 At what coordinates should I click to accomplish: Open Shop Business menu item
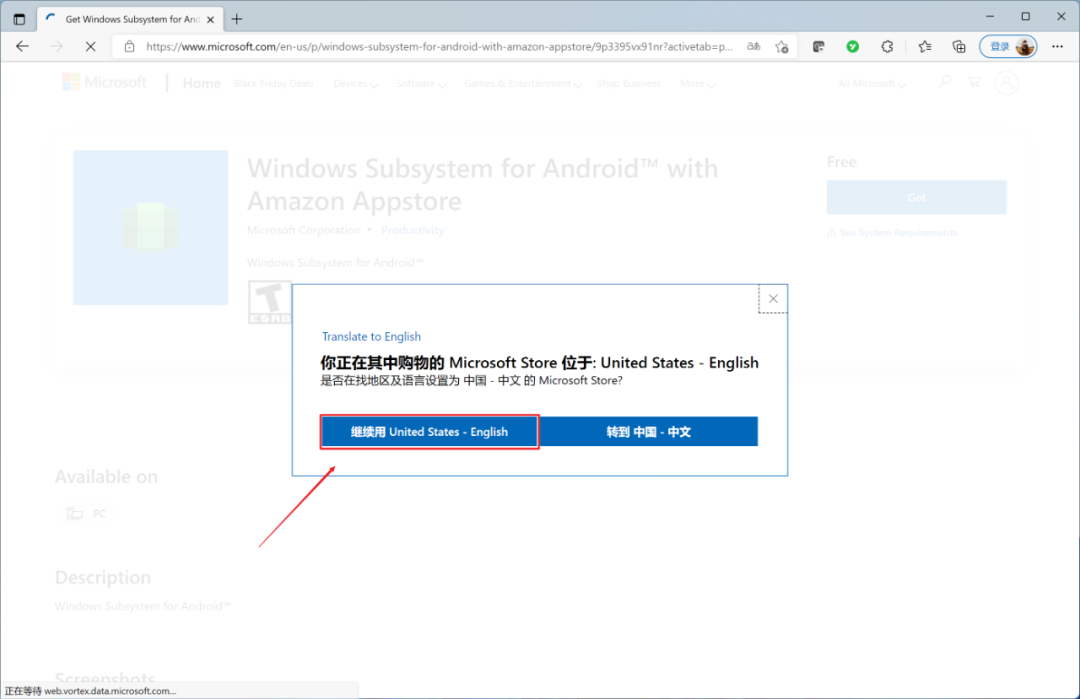[628, 83]
